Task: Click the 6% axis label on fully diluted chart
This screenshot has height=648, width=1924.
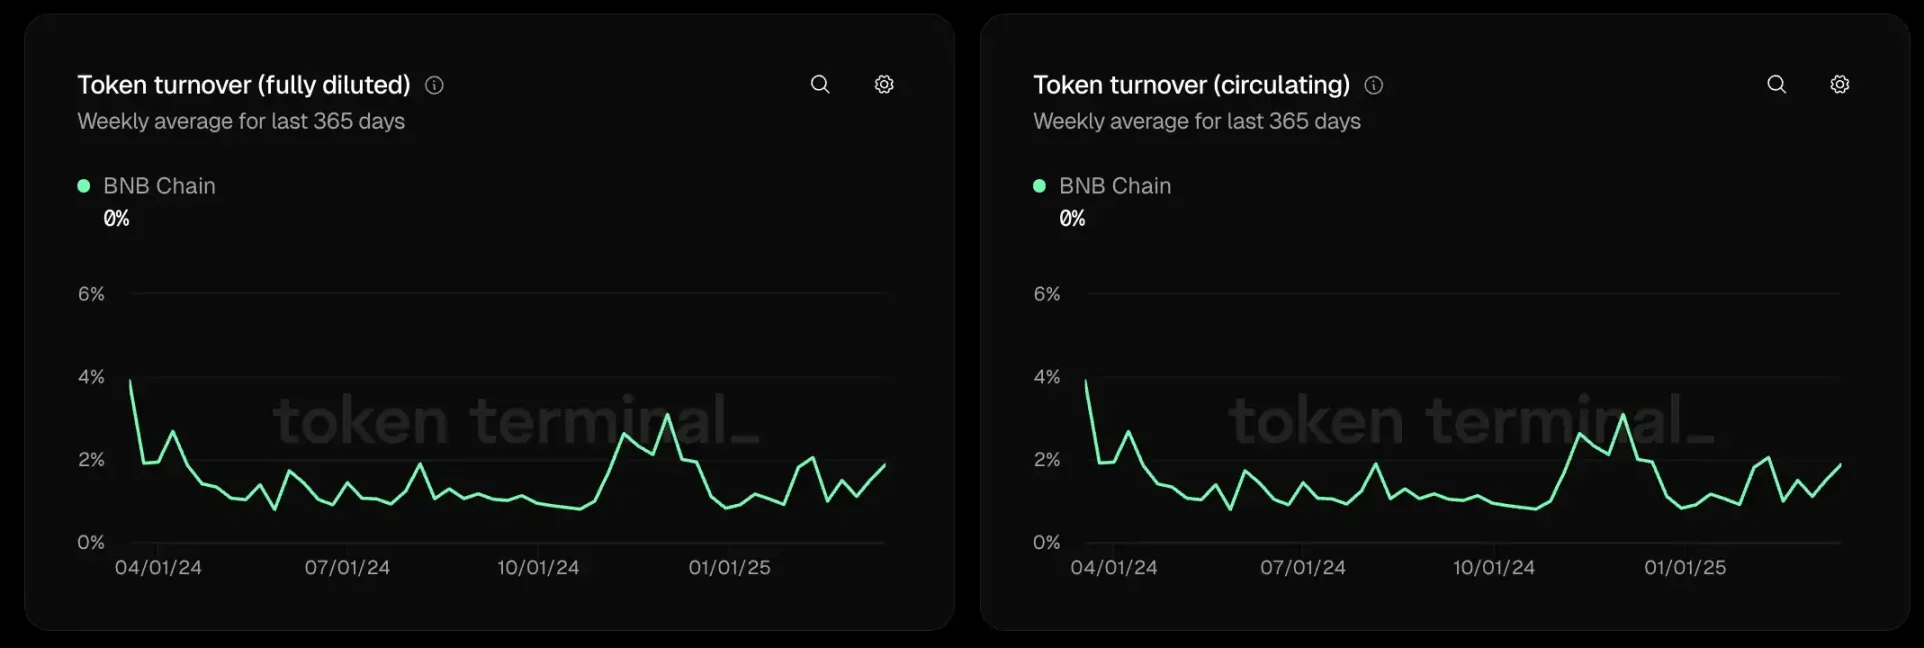Action: tap(91, 294)
